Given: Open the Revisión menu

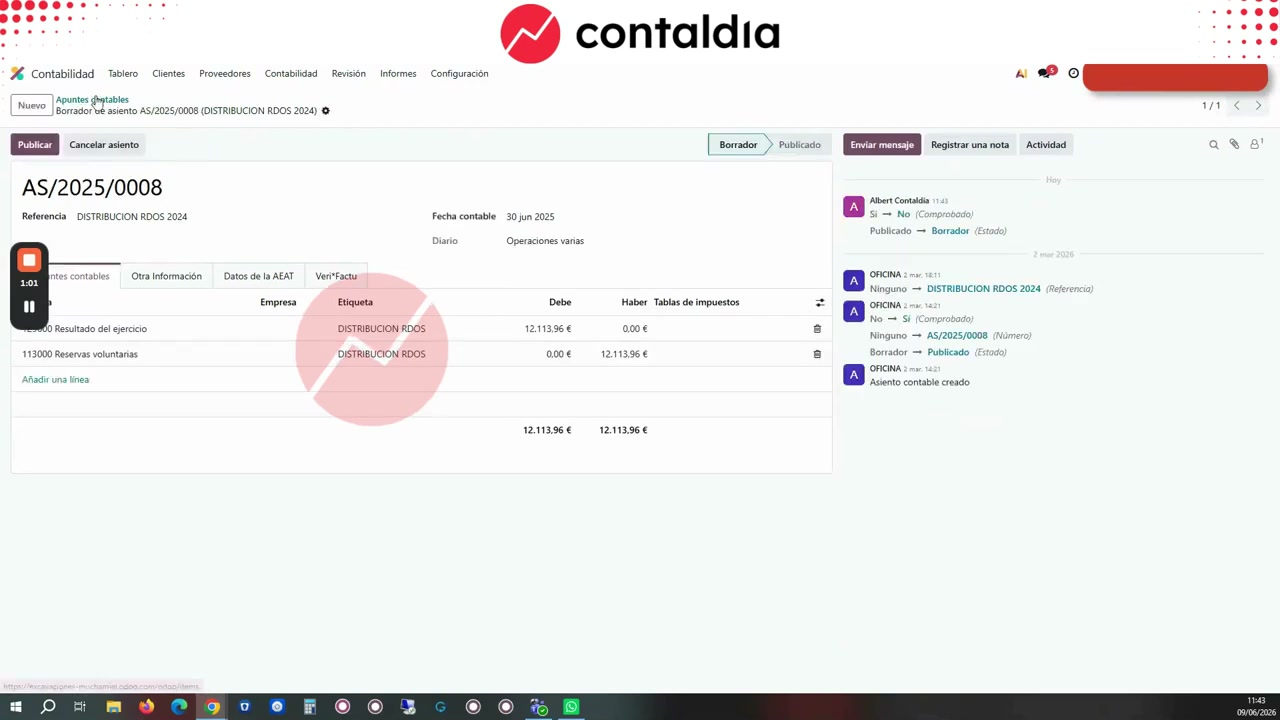Looking at the screenshot, I should click(349, 74).
